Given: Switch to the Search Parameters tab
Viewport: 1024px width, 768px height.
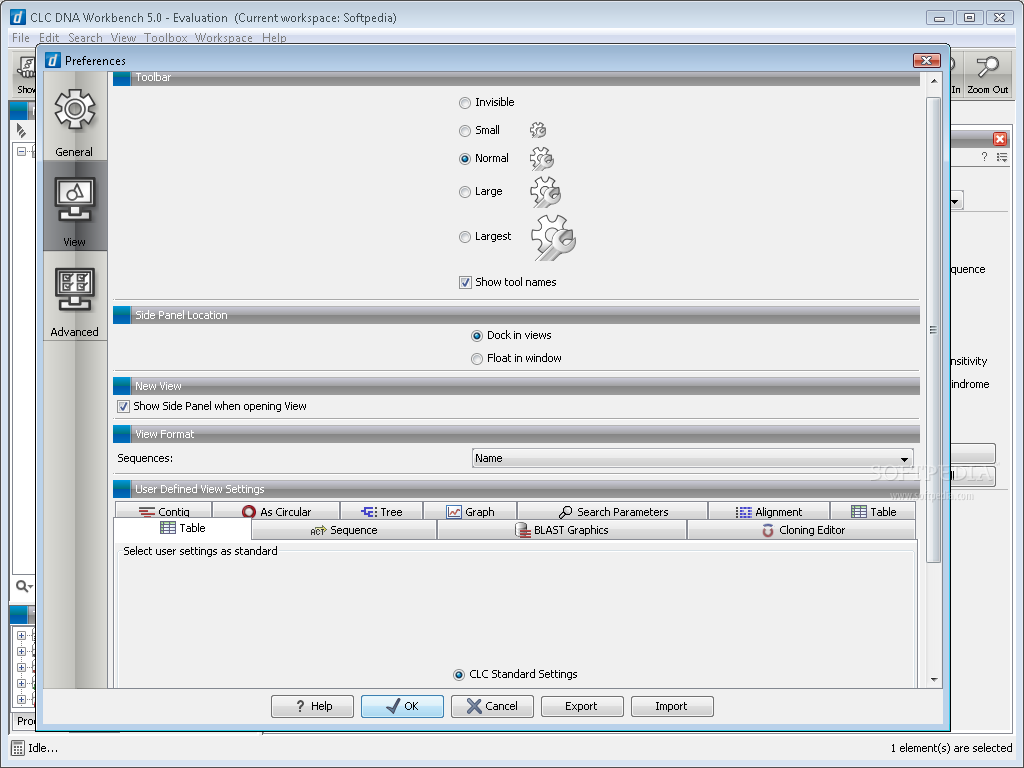Looking at the screenshot, I should pos(613,511).
